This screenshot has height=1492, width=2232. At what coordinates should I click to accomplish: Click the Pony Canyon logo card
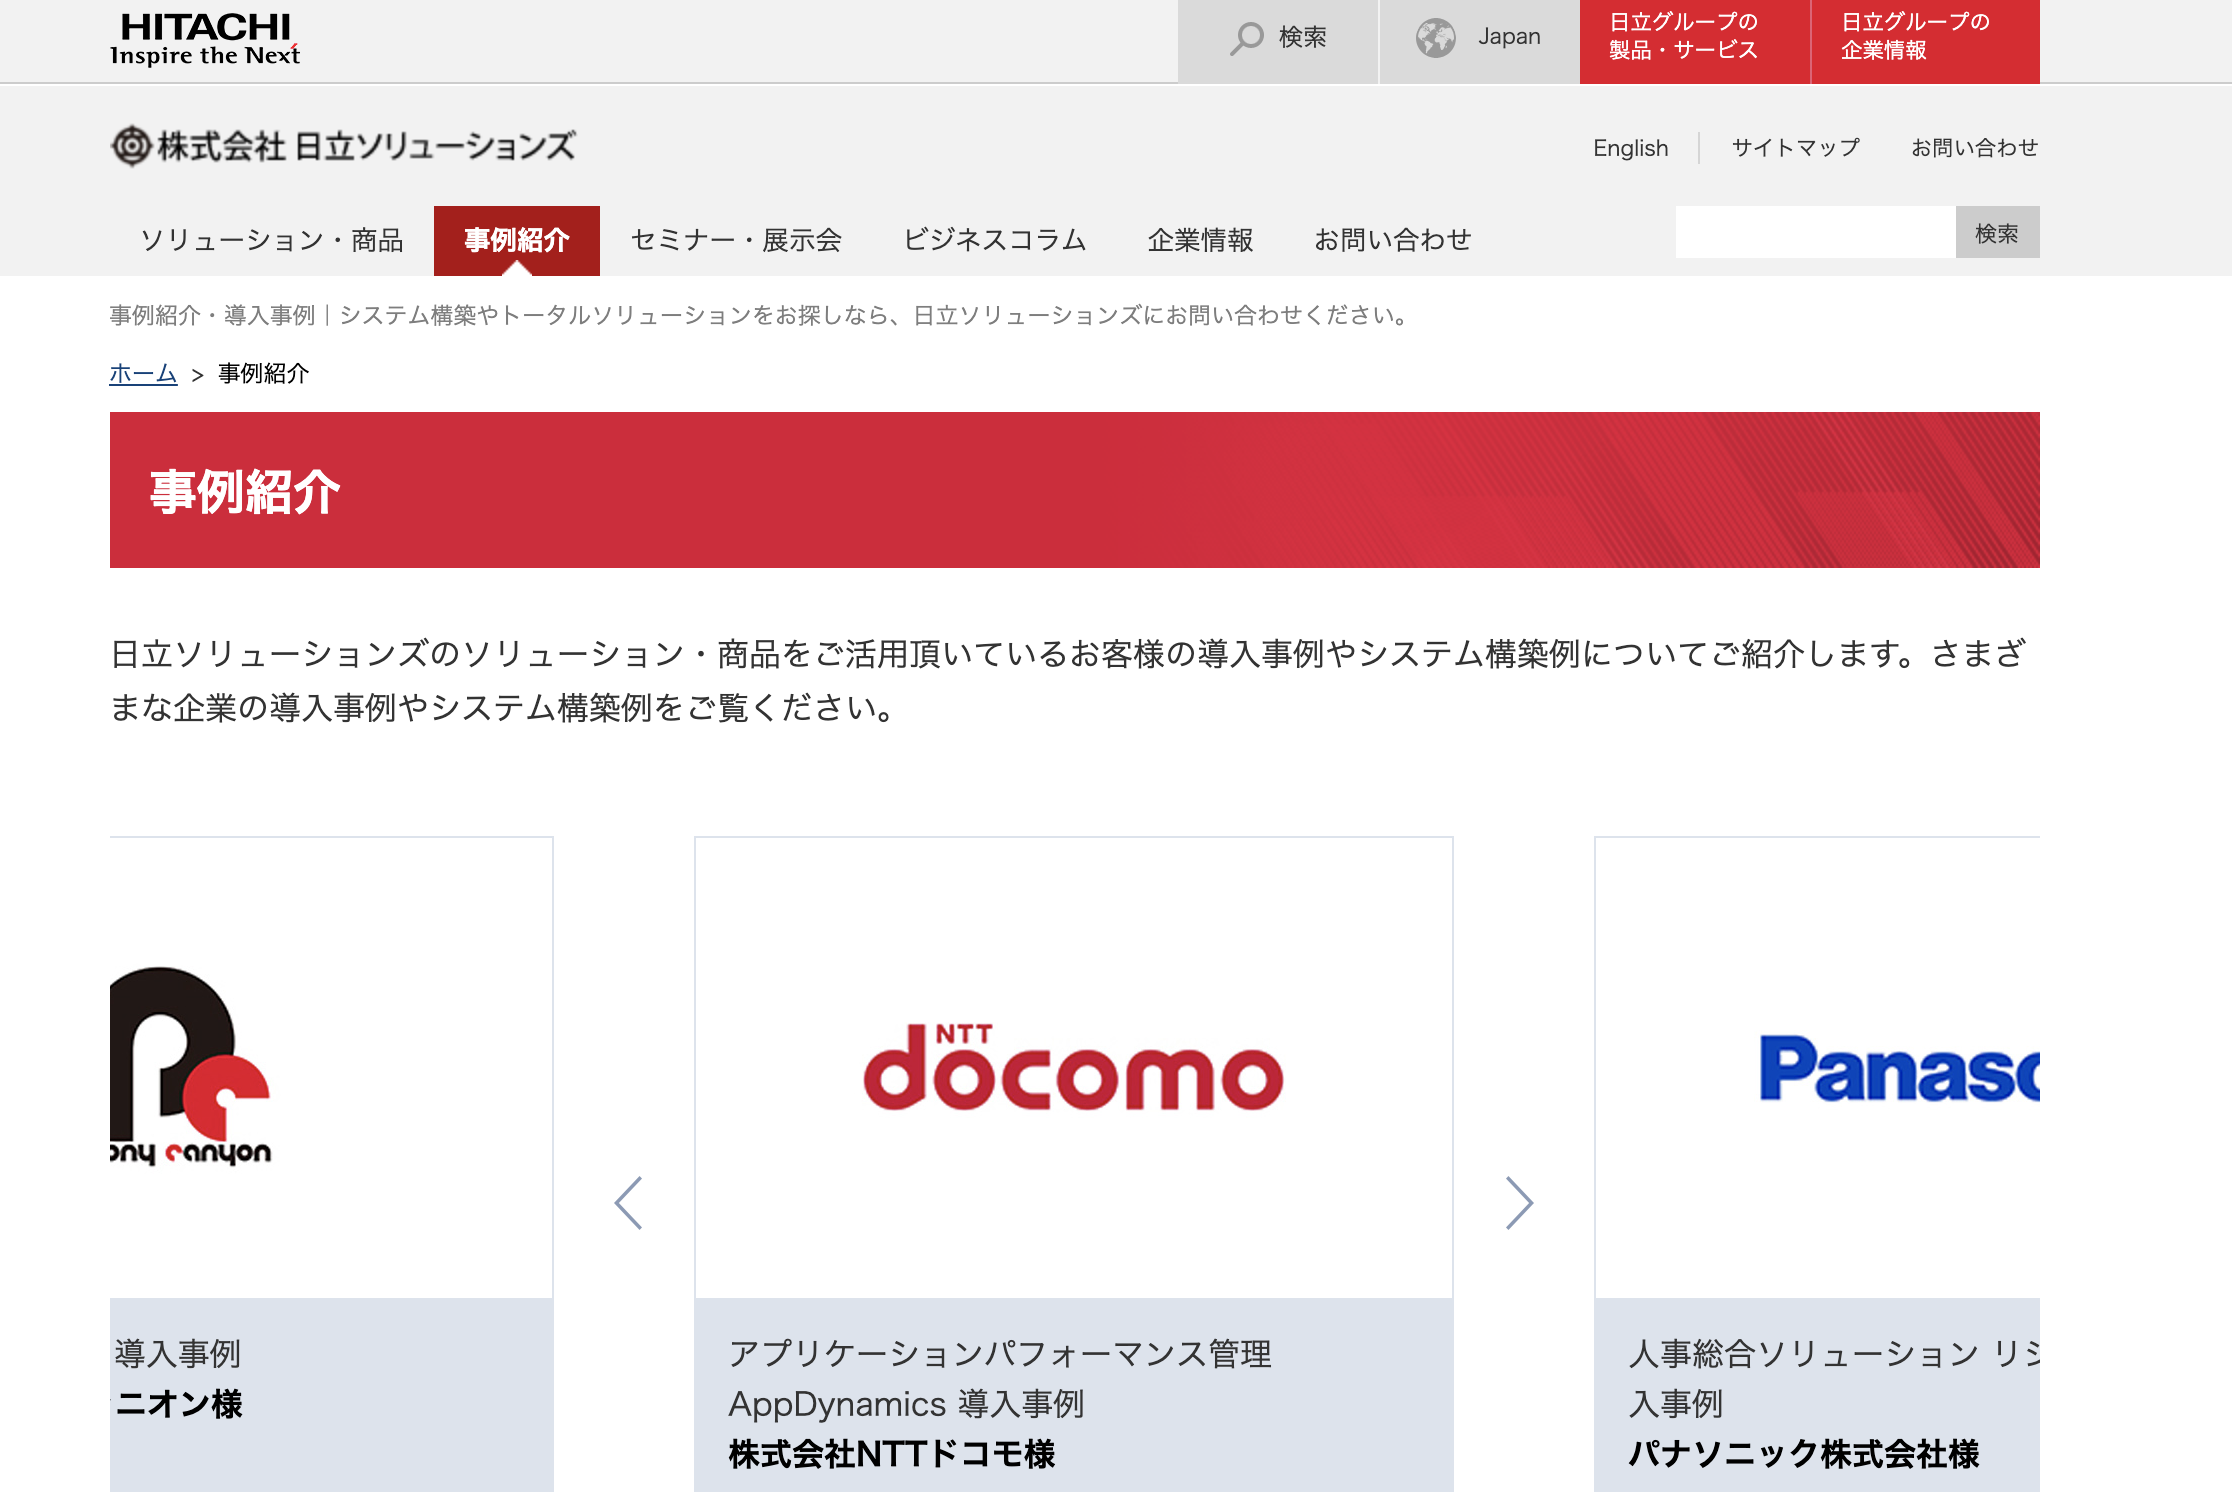[331, 1067]
